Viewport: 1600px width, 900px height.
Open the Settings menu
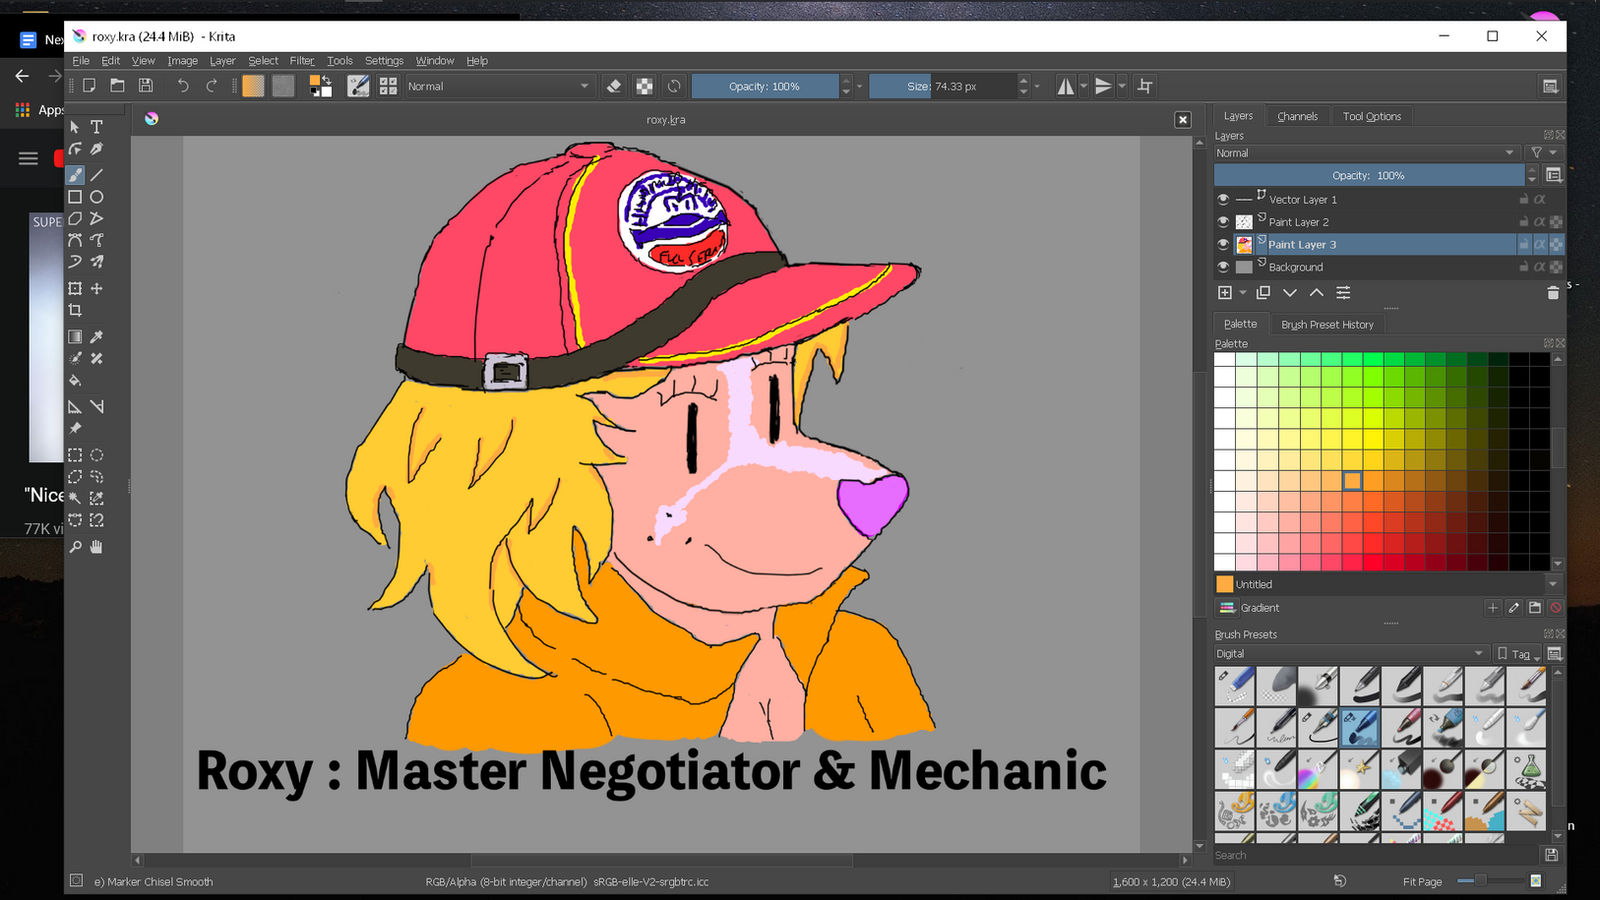point(384,61)
